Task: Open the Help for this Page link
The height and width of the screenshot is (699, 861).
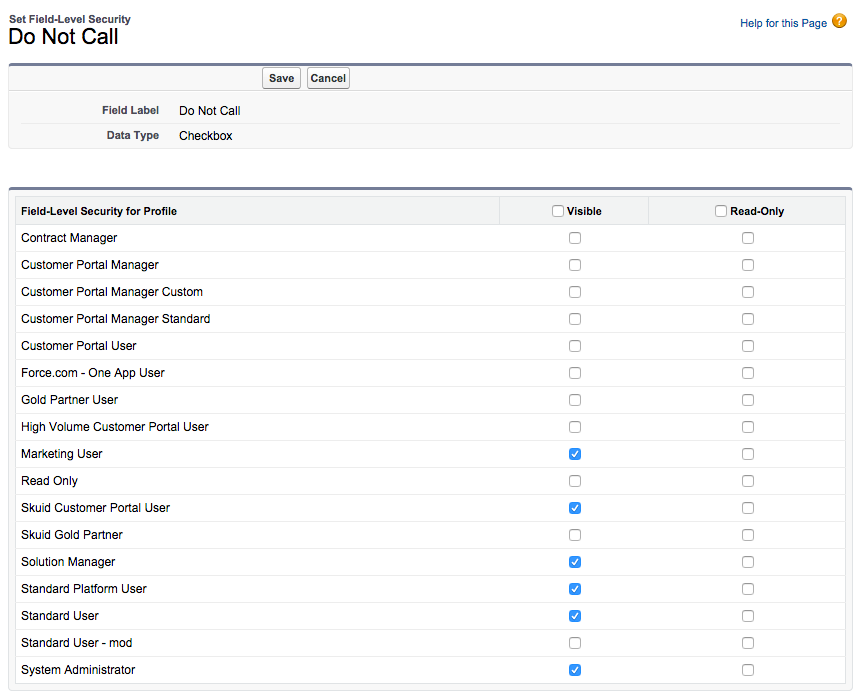Action: coord(783,23)
